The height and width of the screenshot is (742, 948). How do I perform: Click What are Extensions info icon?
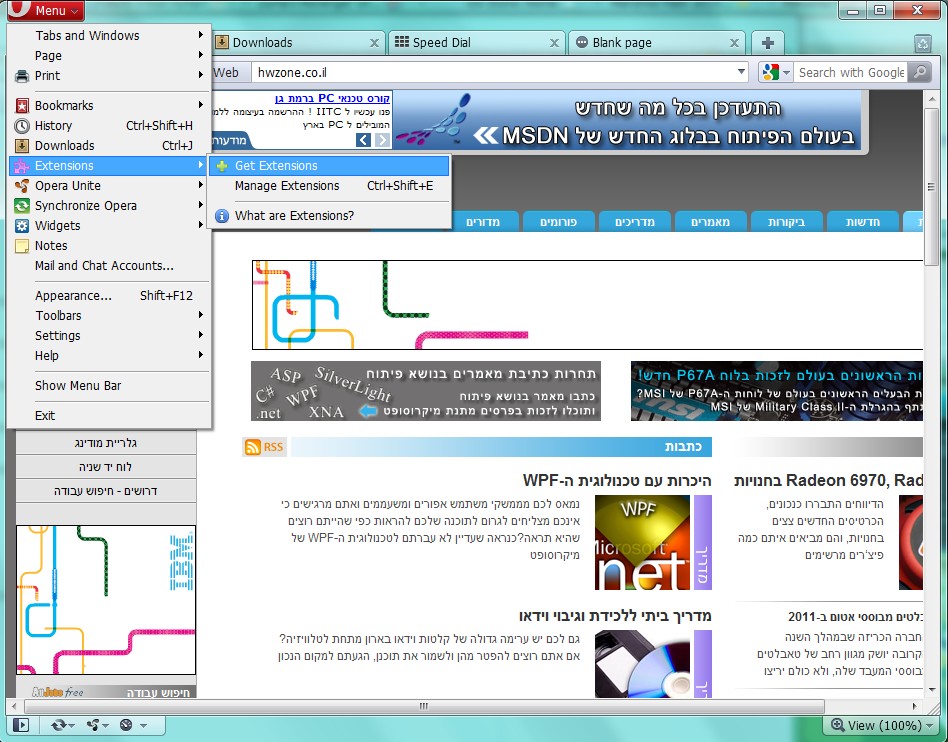coord(222,216)
